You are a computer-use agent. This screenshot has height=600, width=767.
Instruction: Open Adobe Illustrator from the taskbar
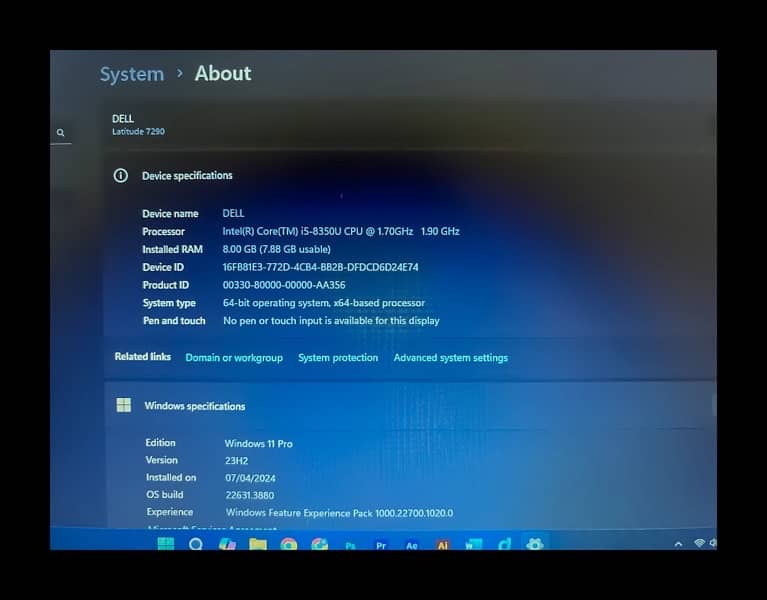point(442,545)
